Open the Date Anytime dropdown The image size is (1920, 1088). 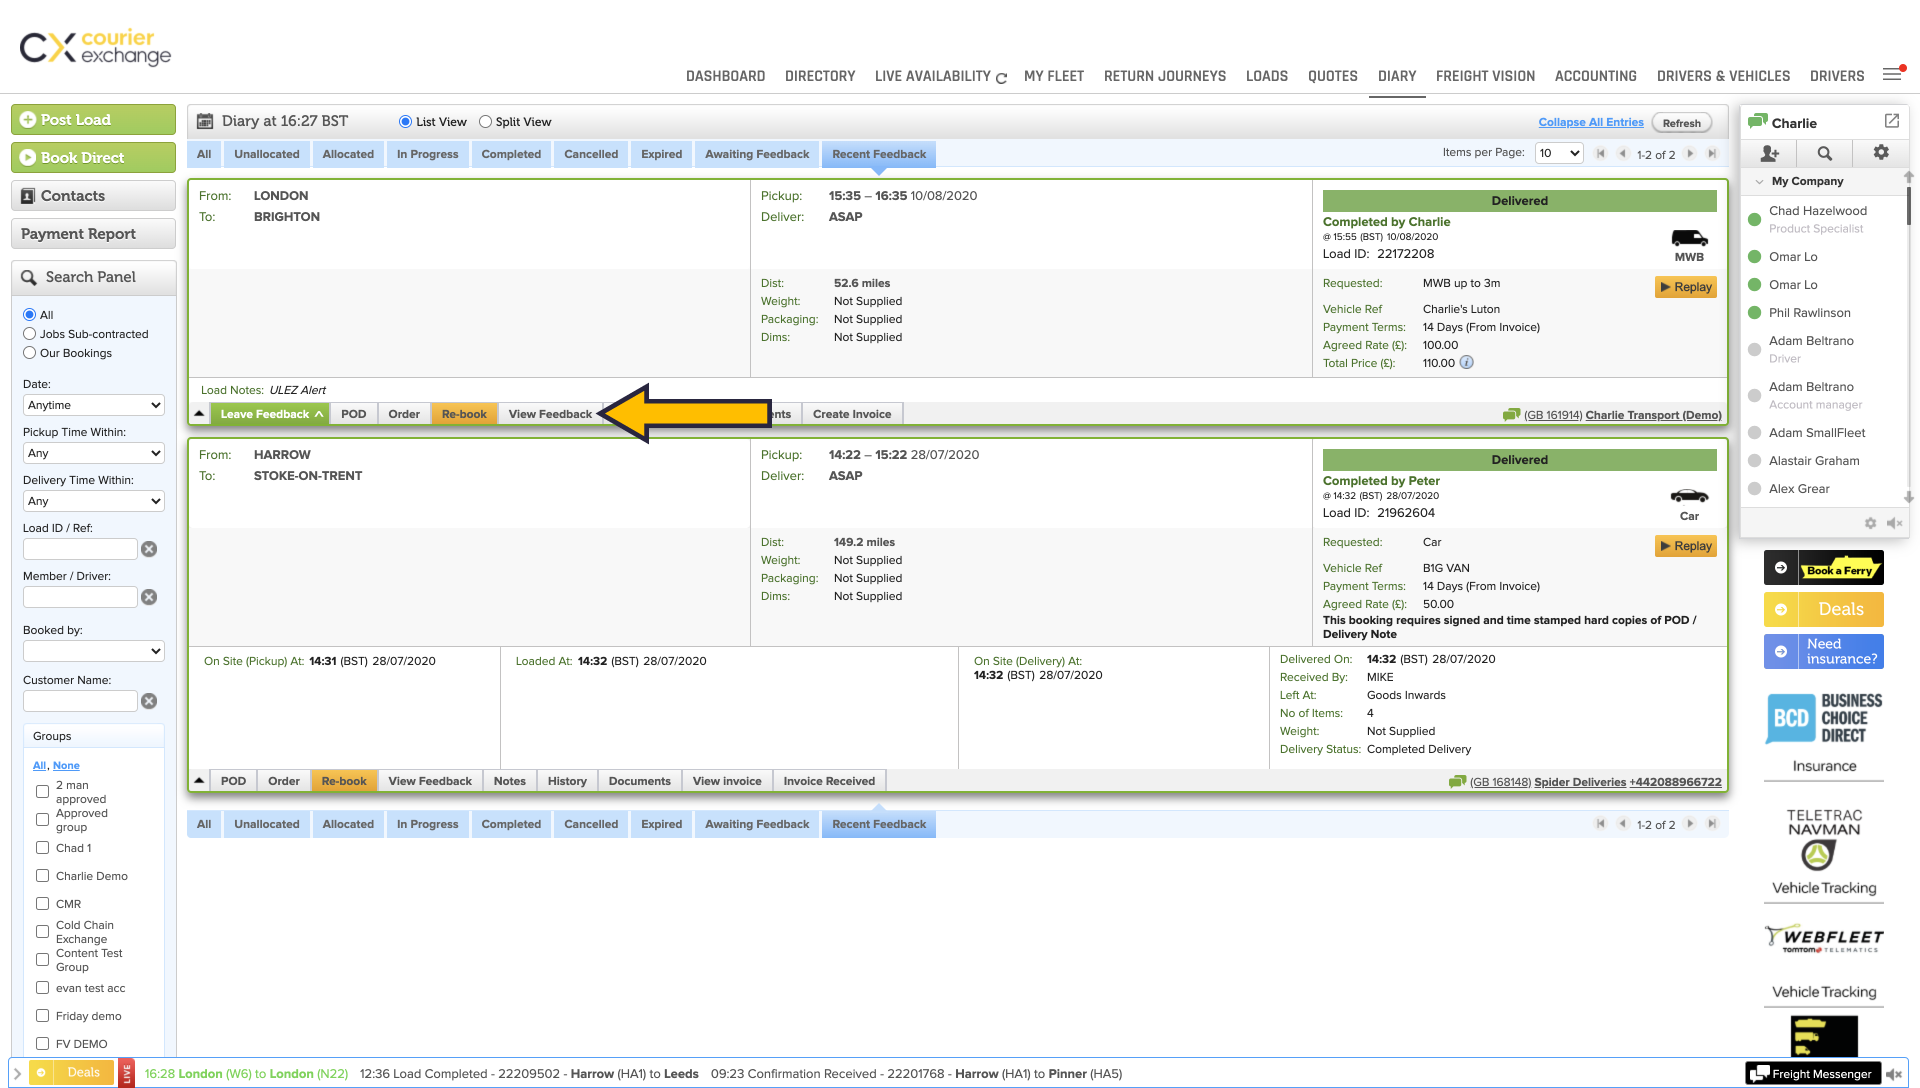(94, 405)
